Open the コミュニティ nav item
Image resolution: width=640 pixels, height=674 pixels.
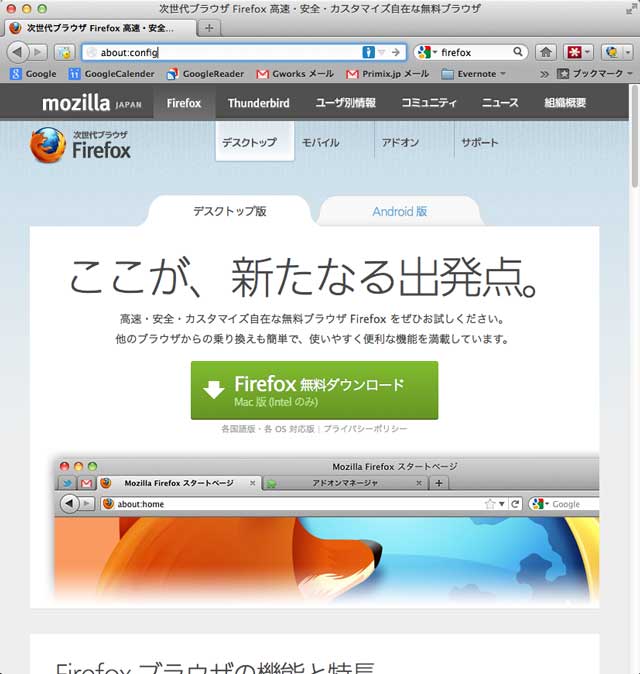point(429,103)
